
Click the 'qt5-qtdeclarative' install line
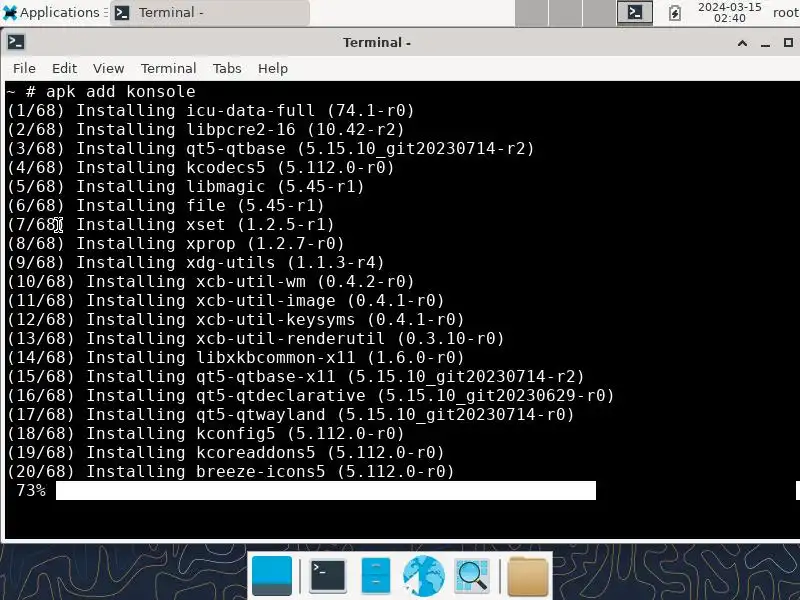pos(311,395)
